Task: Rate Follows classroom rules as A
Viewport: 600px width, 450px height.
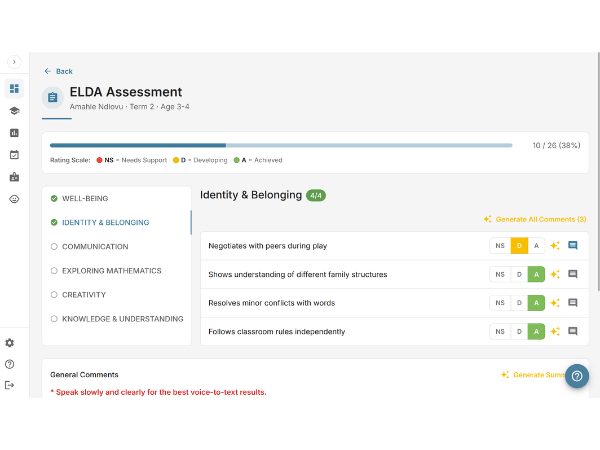Action: (x=536, y=332)
